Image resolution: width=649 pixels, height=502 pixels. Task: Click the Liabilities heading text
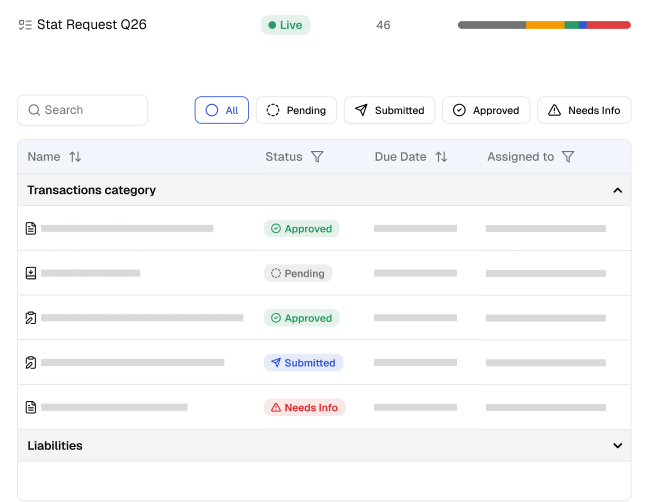(x=55, y=446)
